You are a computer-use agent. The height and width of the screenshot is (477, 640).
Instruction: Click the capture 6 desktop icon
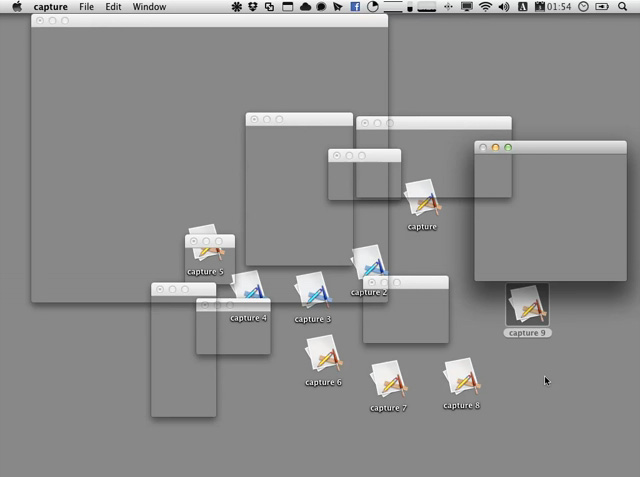(323, 355)
